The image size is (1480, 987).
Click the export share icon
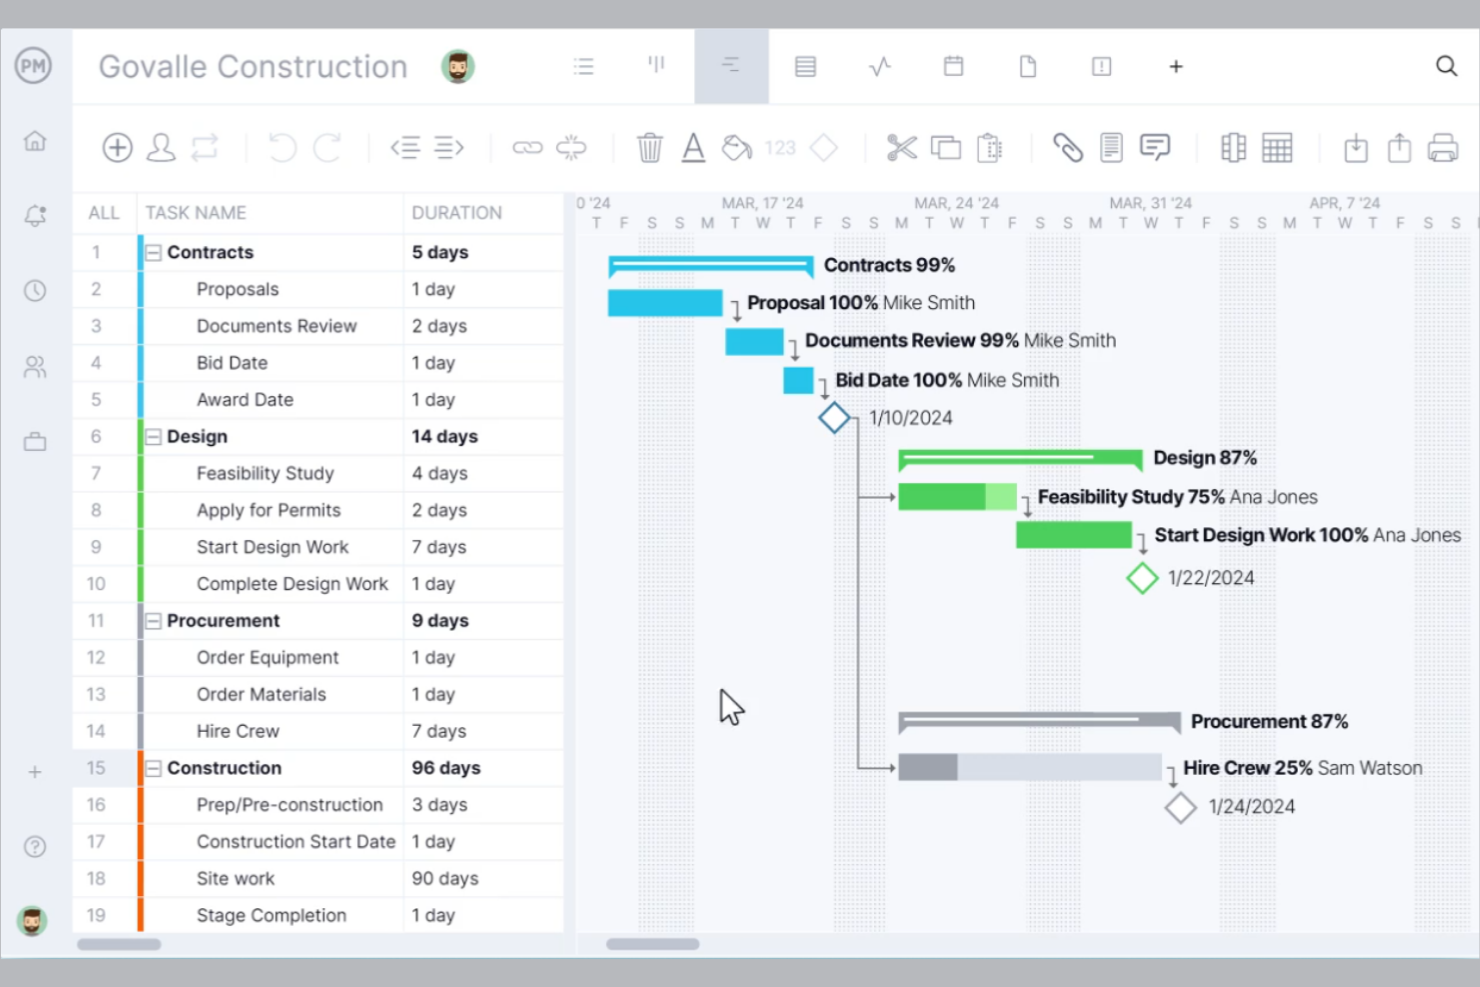pos(1399,148)
